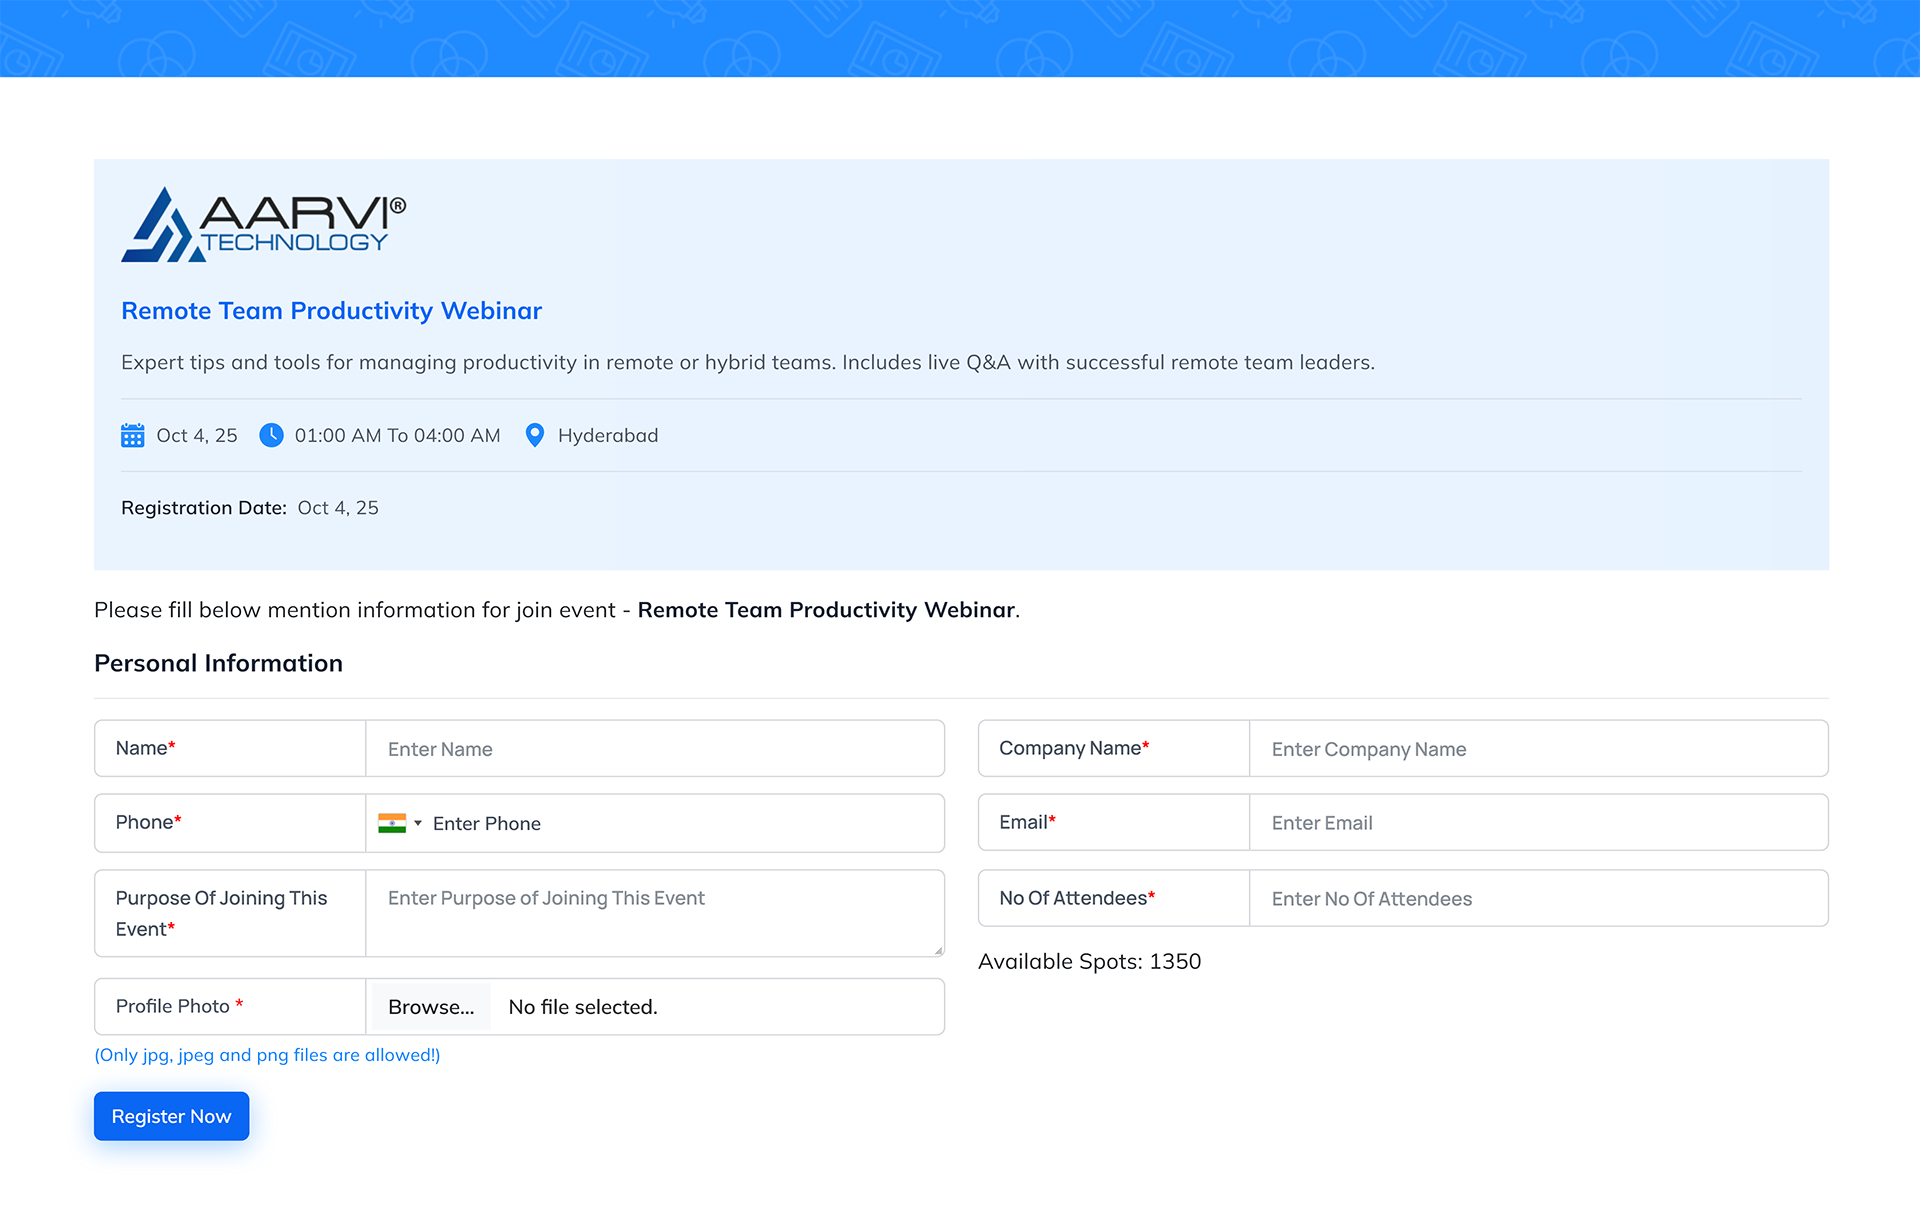Click the purpose textarea resize handle
Viewport: 1920px width, 1220px height.
[x=938, y=950]
